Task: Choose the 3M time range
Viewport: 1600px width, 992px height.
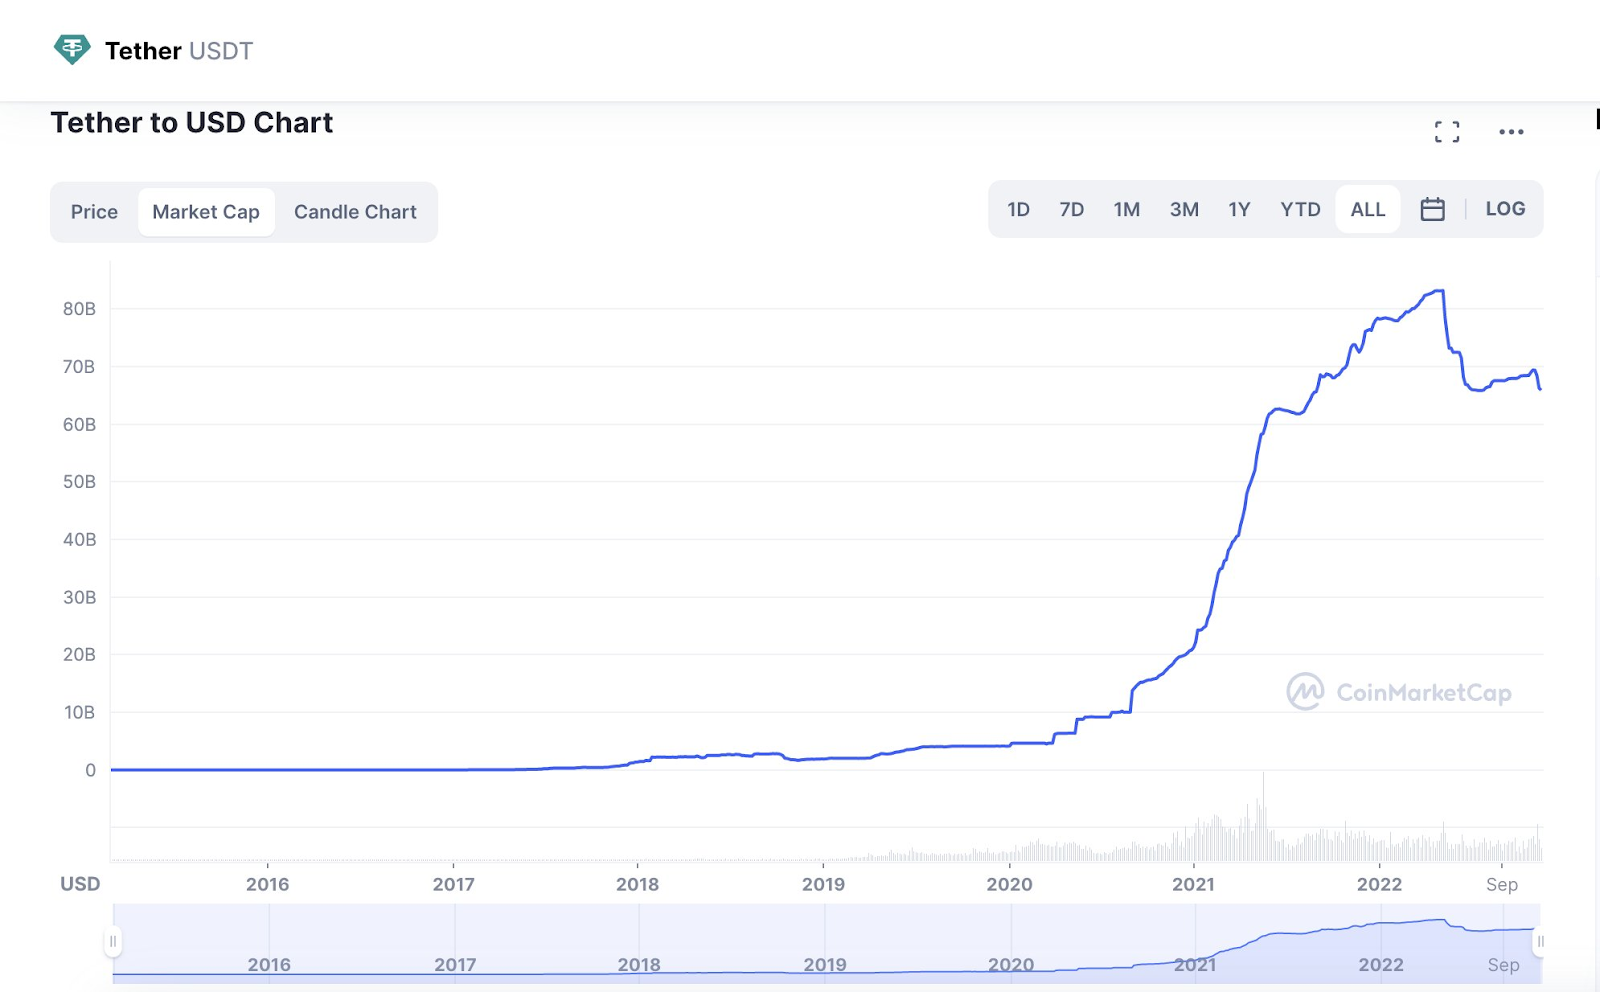Action: [x=1184, y=209]
